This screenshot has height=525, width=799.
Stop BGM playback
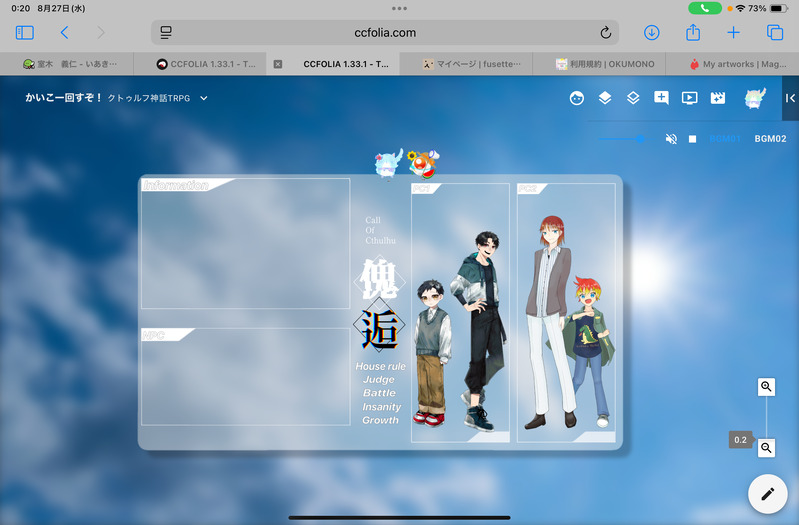[692, 139]
